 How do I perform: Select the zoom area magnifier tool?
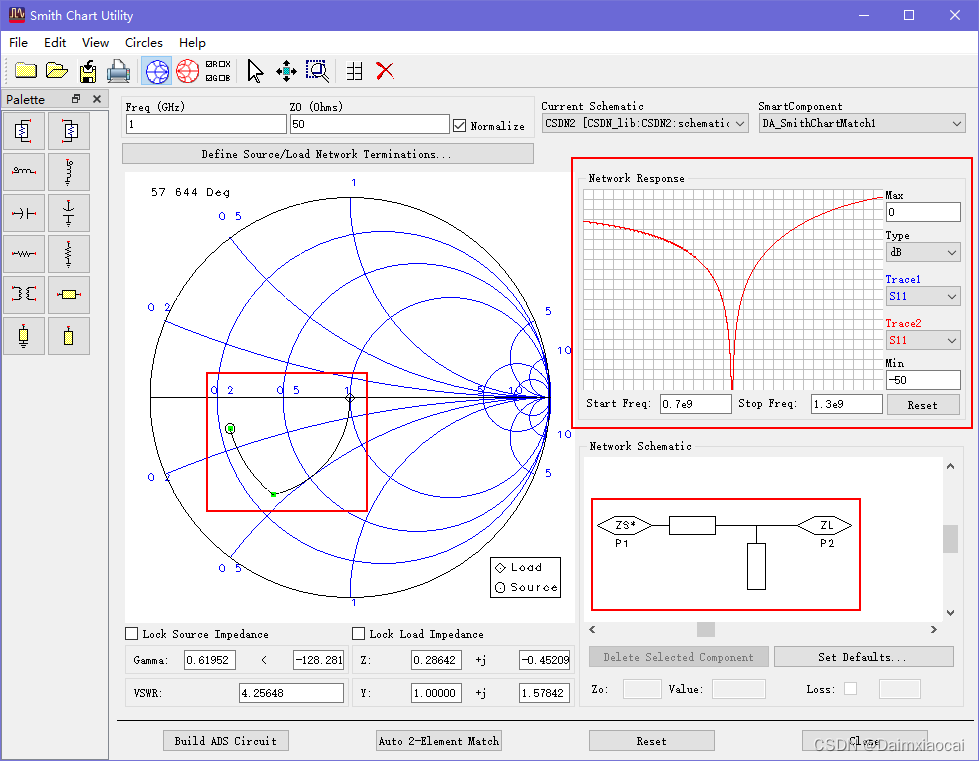(317, 71)
